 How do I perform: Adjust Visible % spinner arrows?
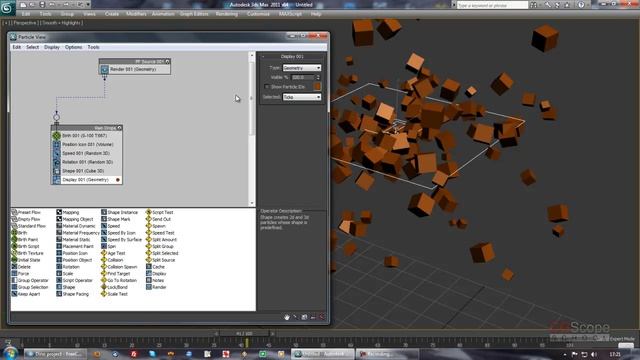point(318,77)
